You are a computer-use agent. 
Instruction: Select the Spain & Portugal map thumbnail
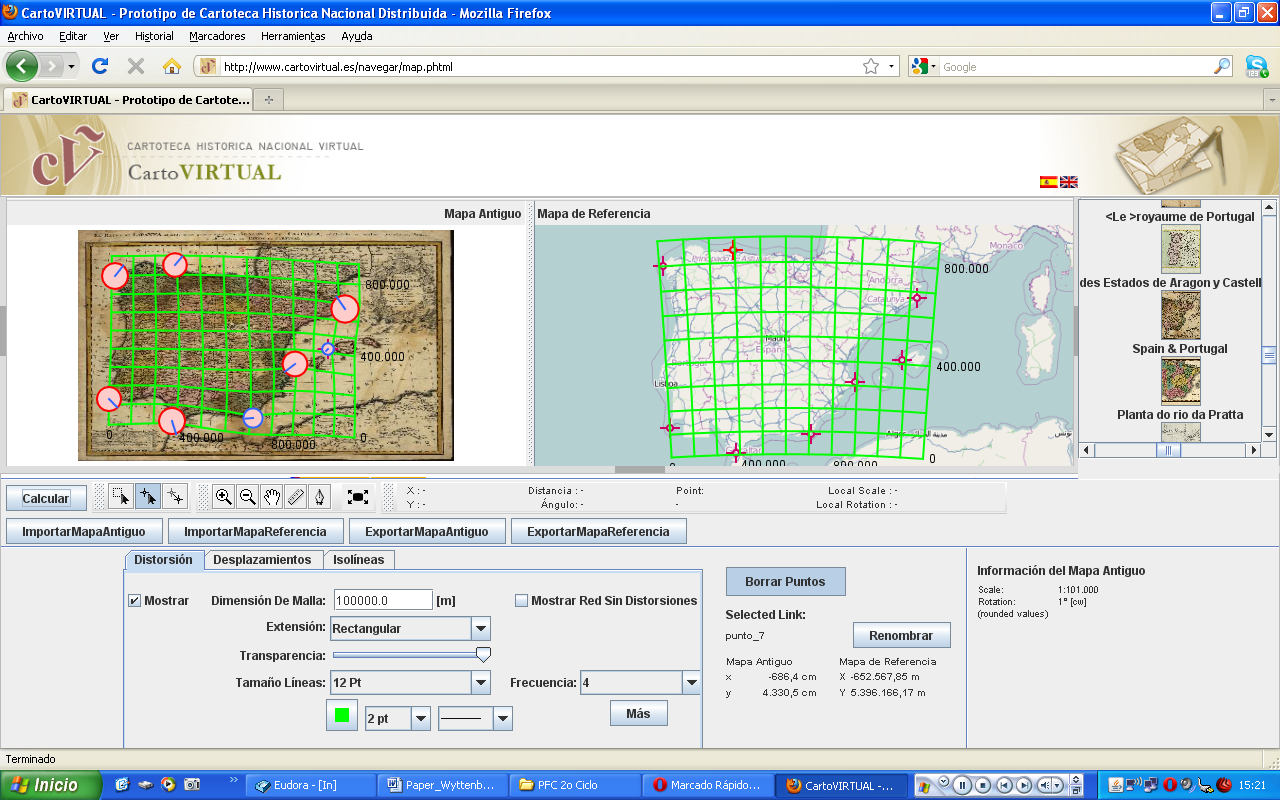[1180, 381]
